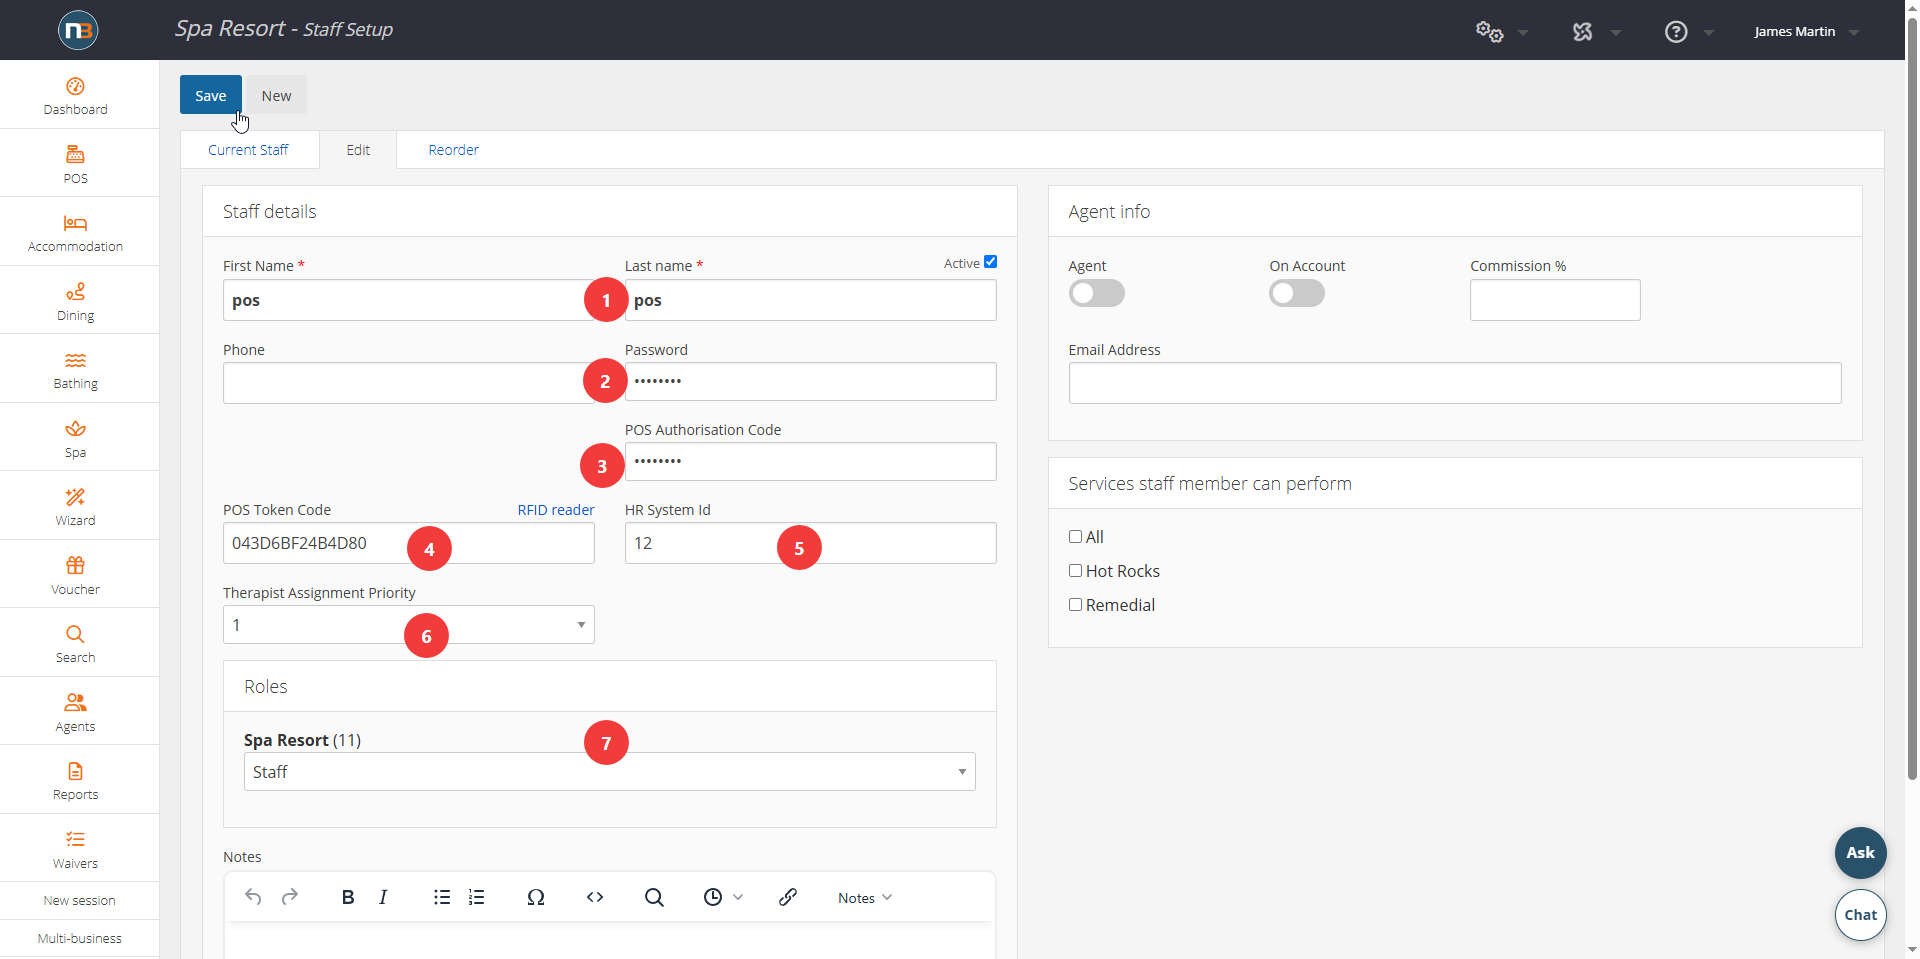Expand the settings gears dropdown arrow
Image resolution: width=1920 pixels, height=959 pixels.
point(1523,33)
